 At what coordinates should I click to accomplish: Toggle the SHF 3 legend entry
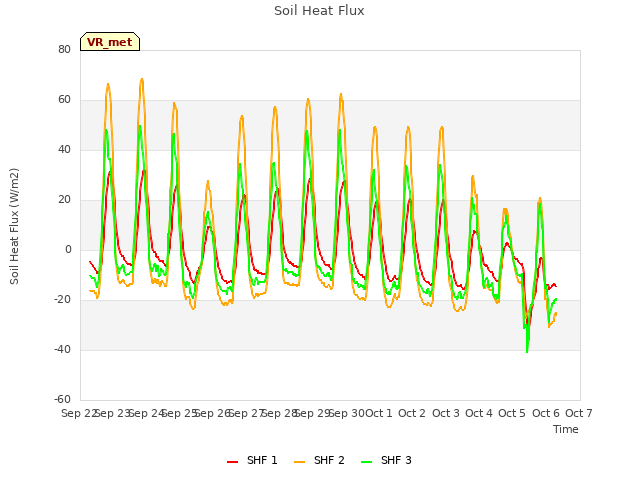[x=386, y=460]
